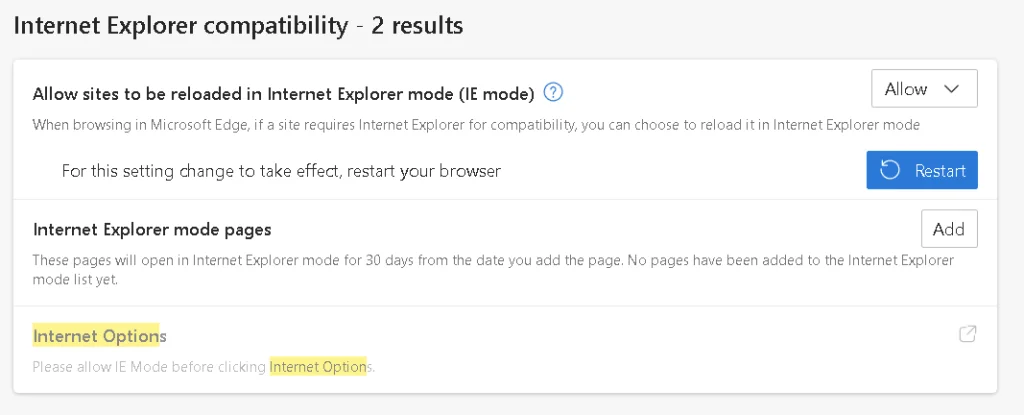The width and height of the screenshot is (1024, 415).
Task: Click the '2 results' count in heading
Action: coord(417,25)
